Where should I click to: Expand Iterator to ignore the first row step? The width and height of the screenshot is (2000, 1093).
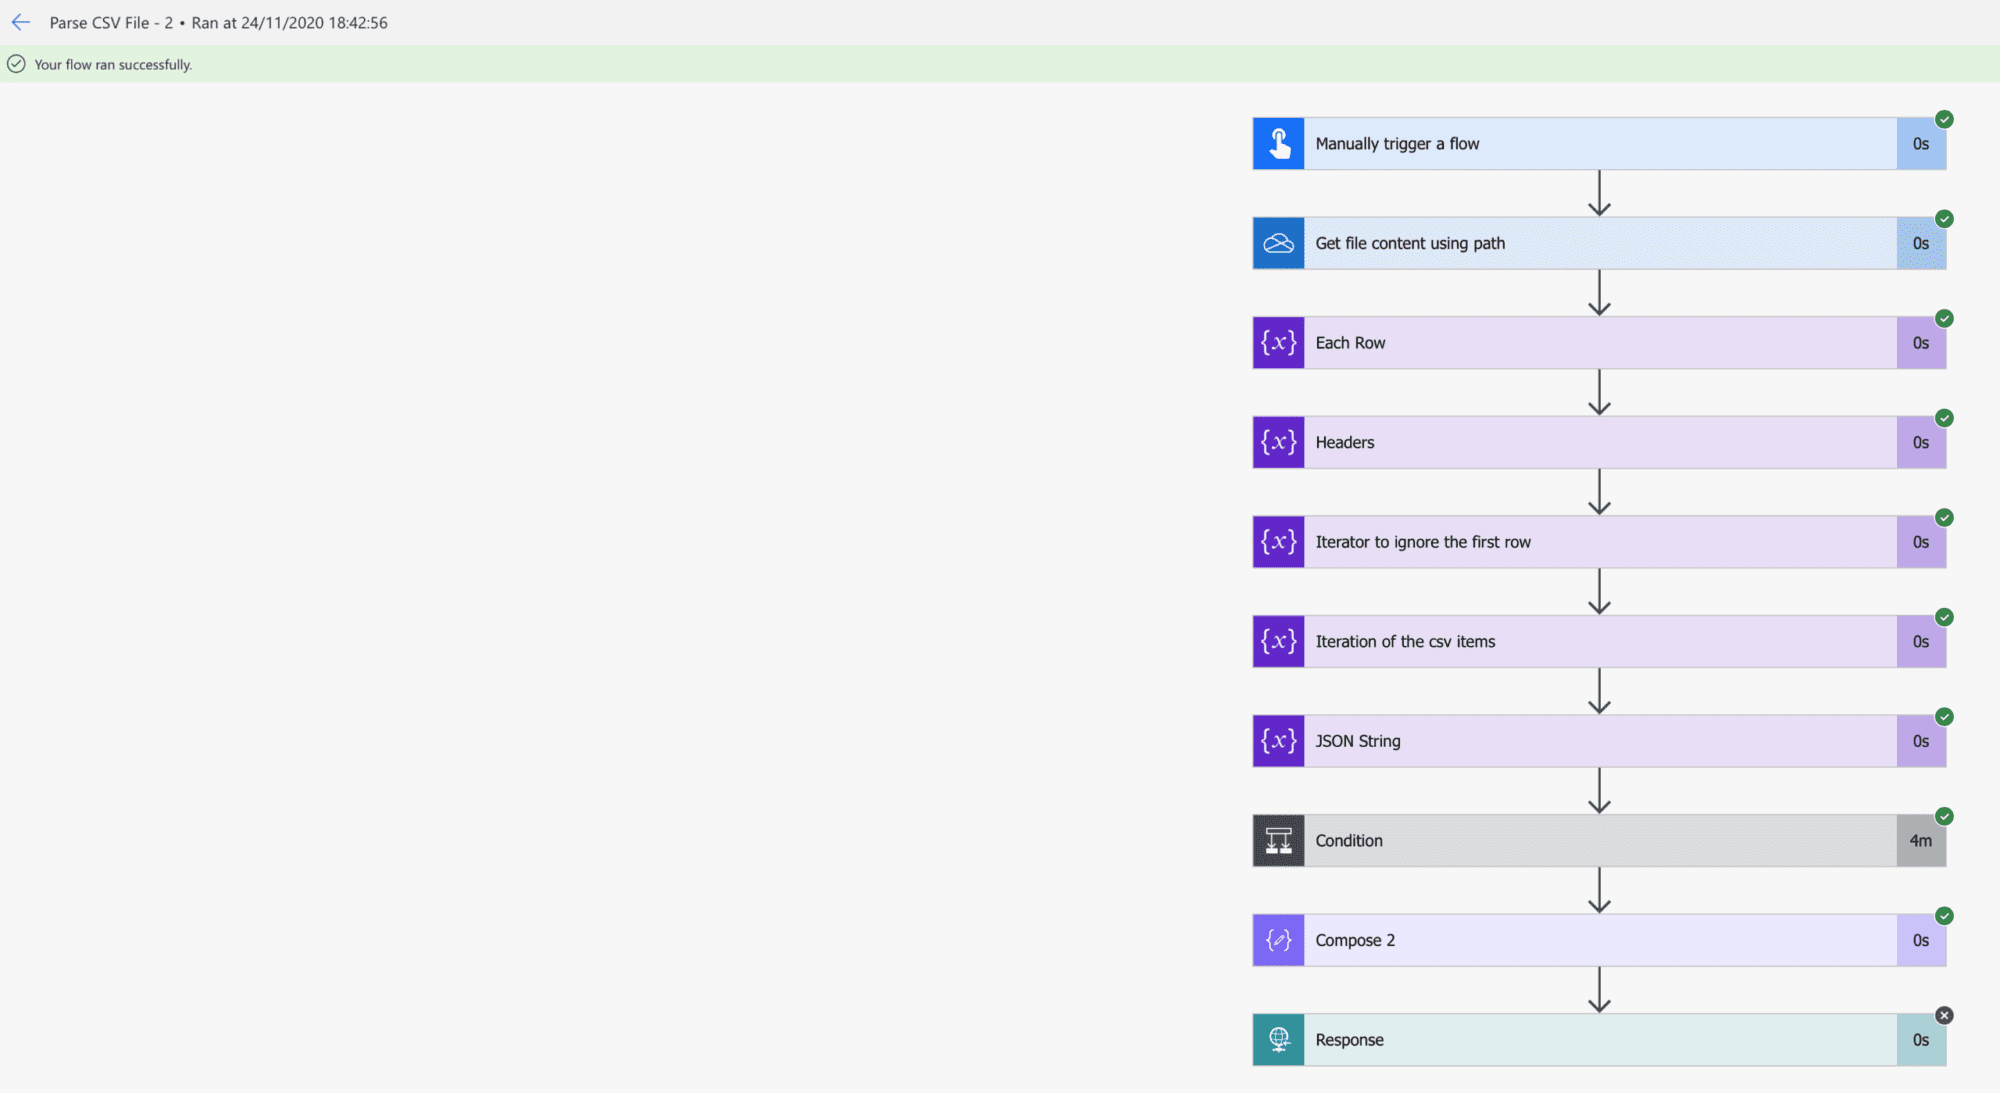coord(1599,542)
